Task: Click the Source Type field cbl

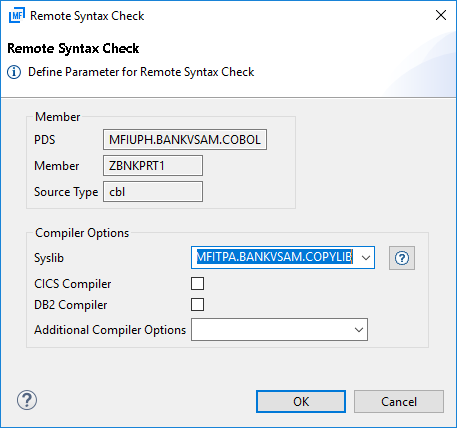Action: click(x=153, y=192)
